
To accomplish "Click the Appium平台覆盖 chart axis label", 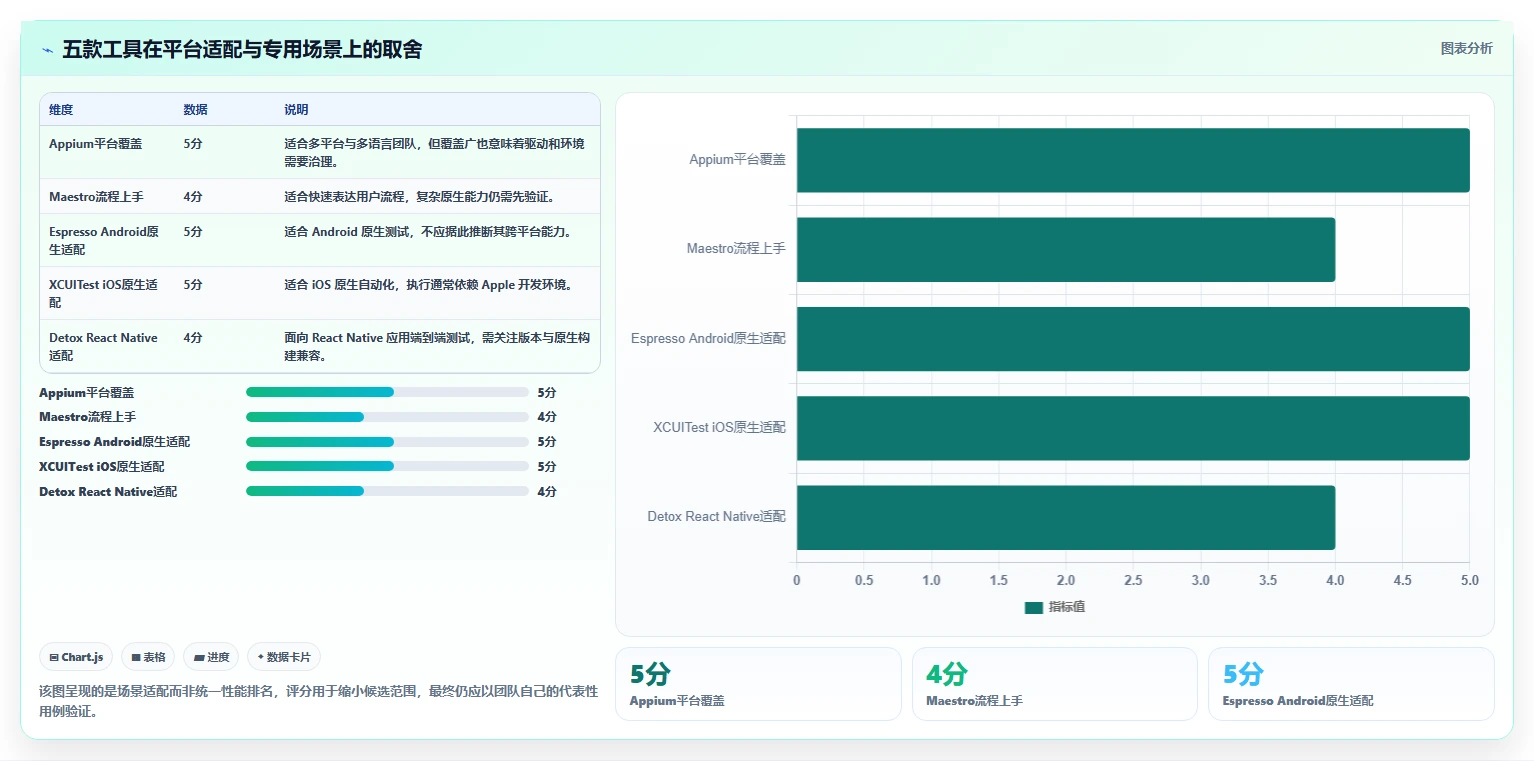I will pos(737,160).
